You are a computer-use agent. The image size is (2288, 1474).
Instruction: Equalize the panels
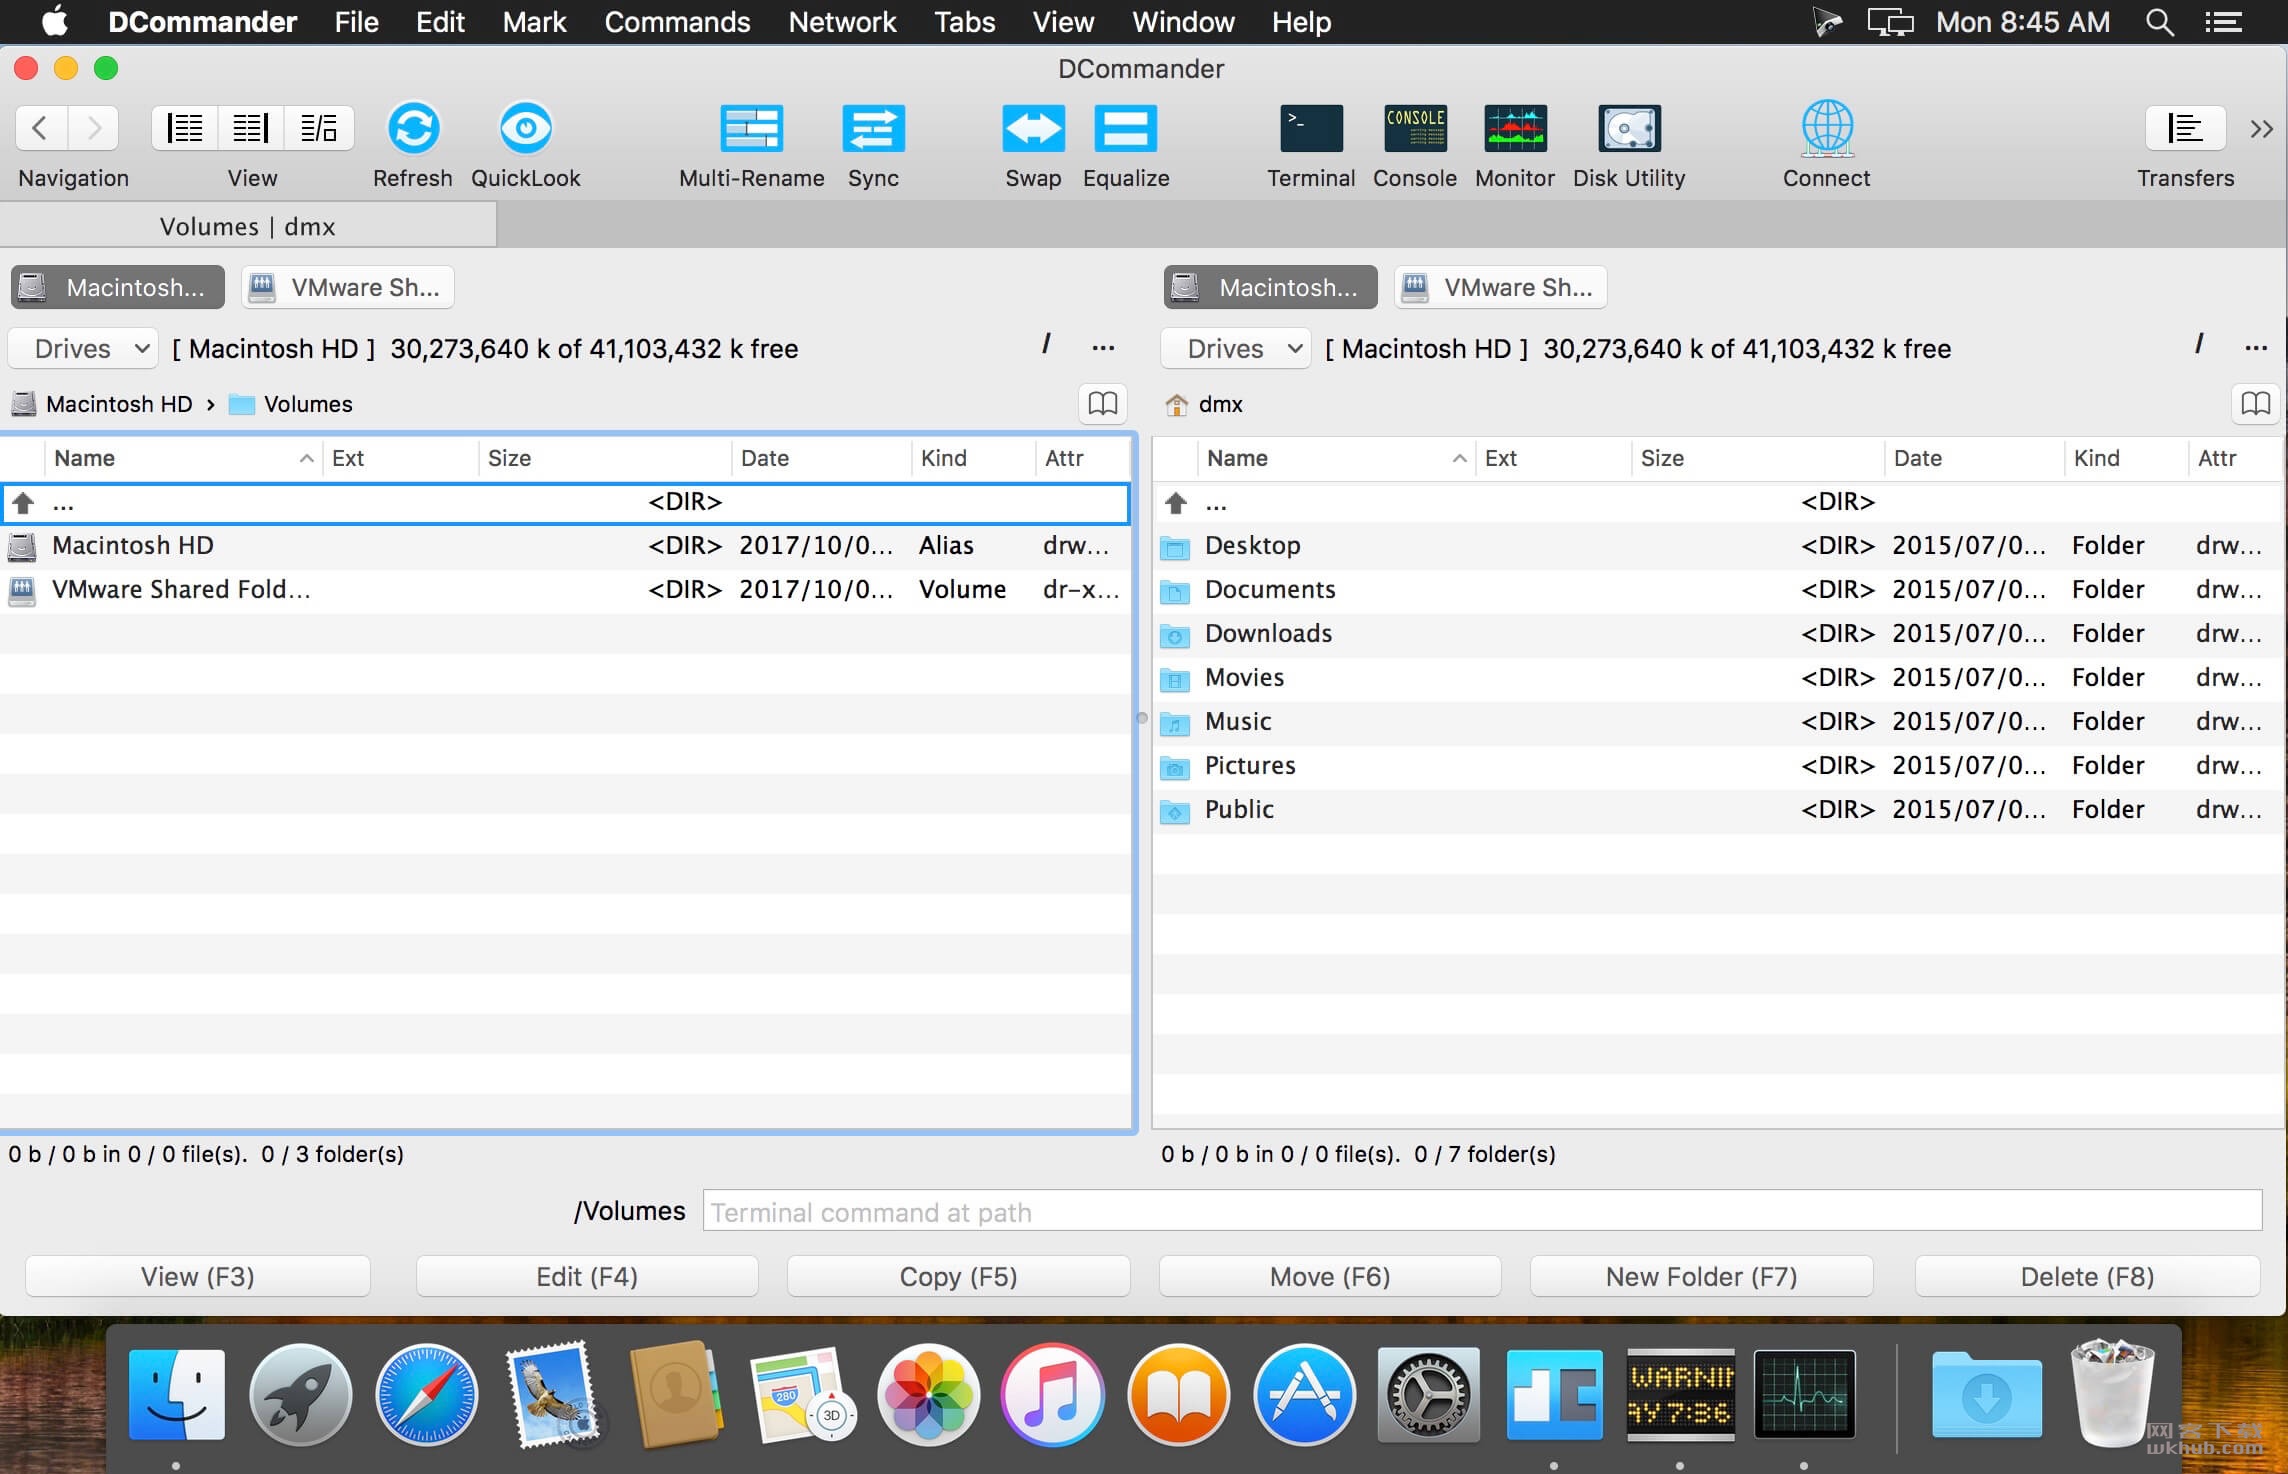[1126, 128]
